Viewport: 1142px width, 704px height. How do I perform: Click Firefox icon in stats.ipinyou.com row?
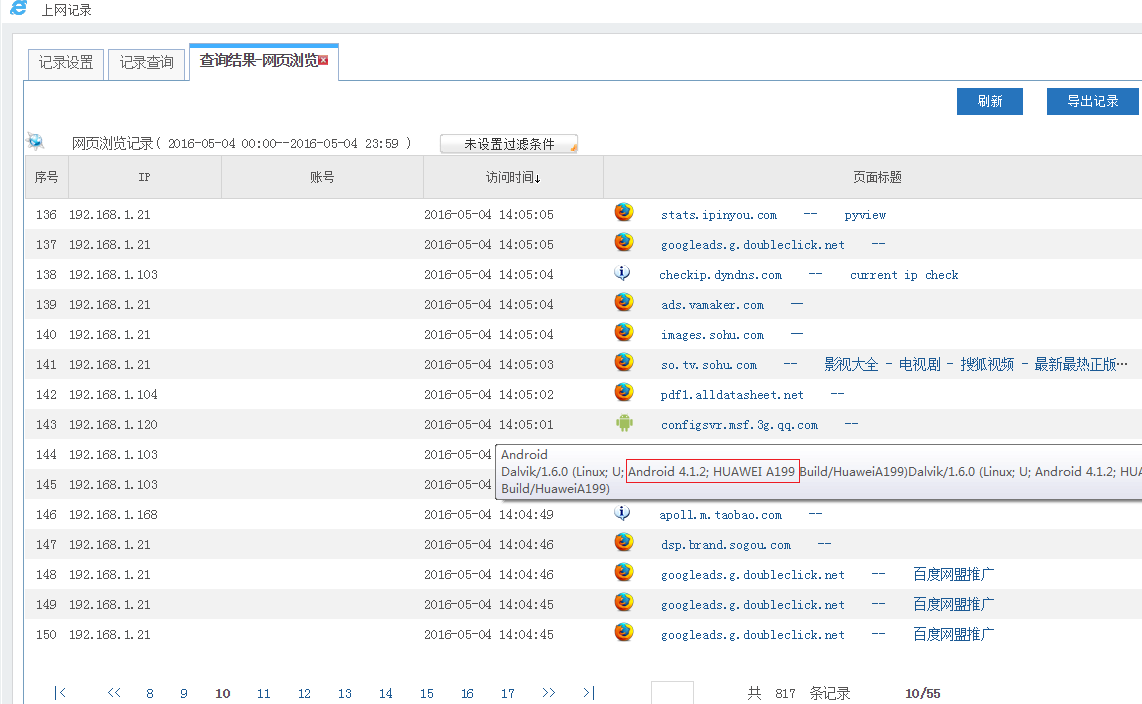click(x=624, y=212)
